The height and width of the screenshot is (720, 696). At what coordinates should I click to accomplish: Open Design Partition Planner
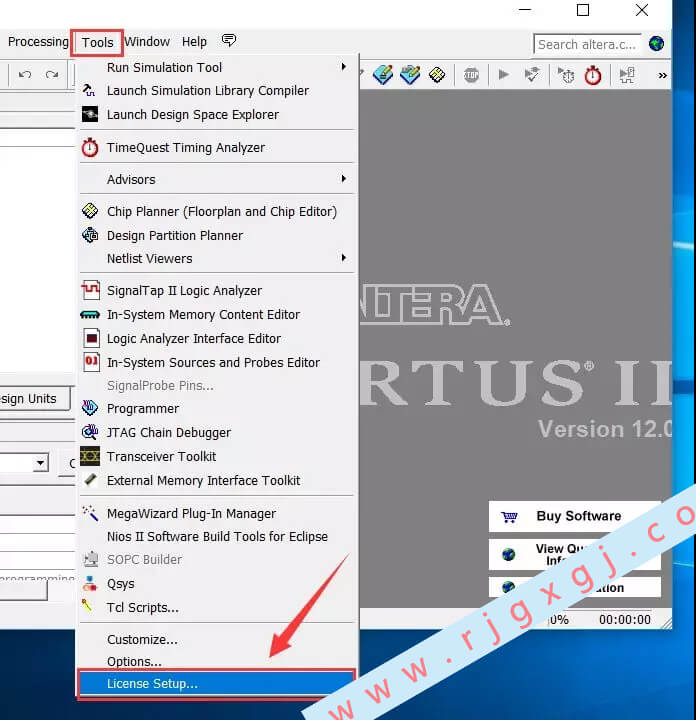217,236
